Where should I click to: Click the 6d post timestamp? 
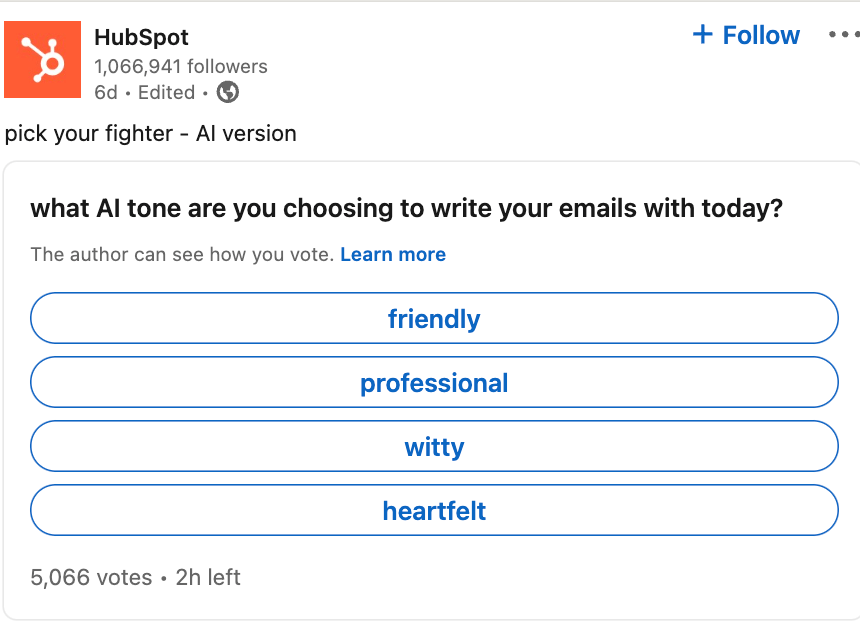tap(105, 92)
